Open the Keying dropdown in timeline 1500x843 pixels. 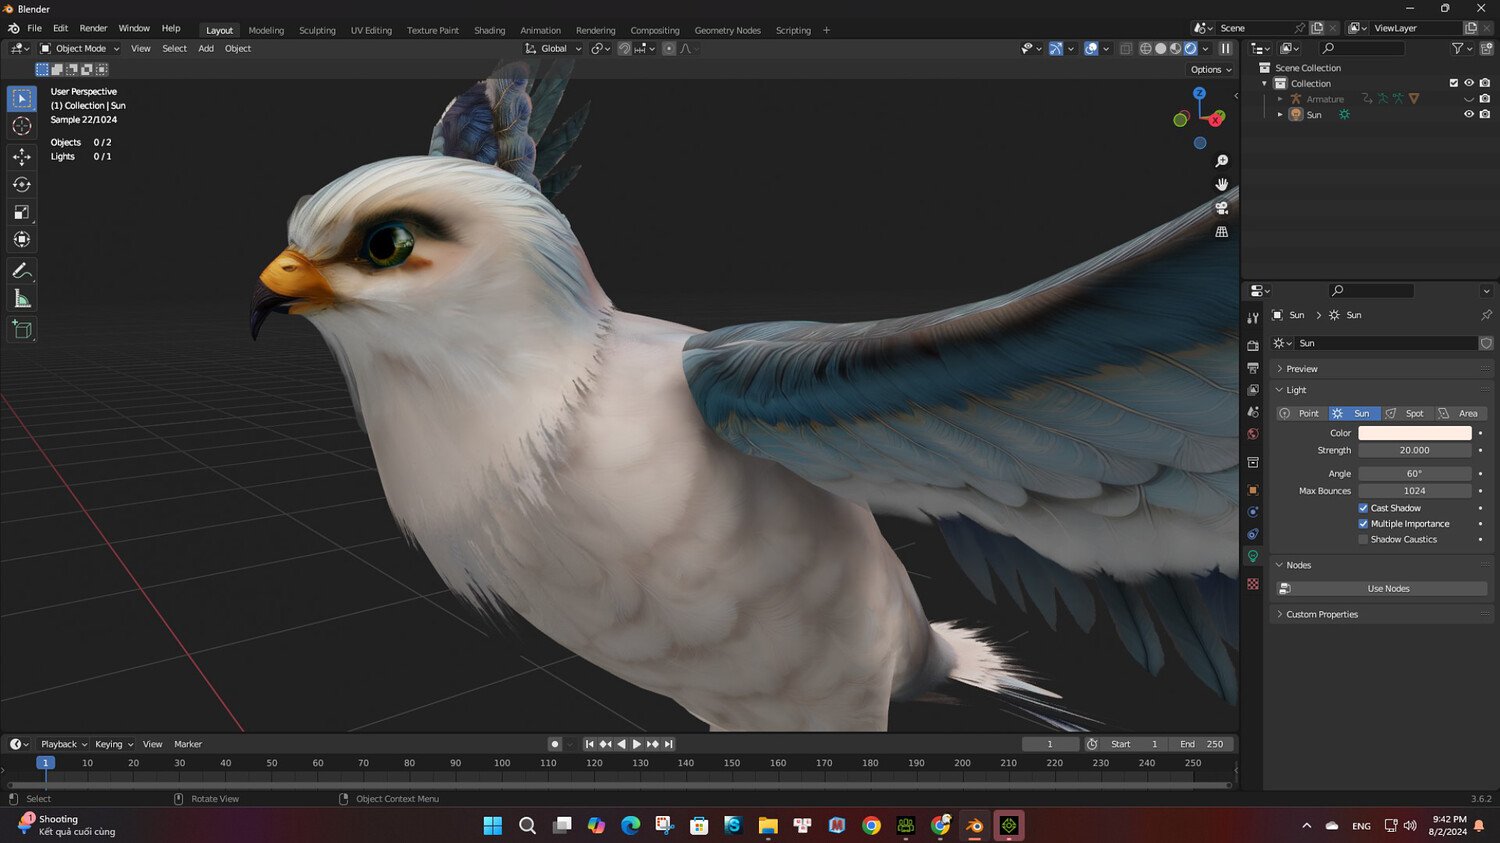(114, 744)
